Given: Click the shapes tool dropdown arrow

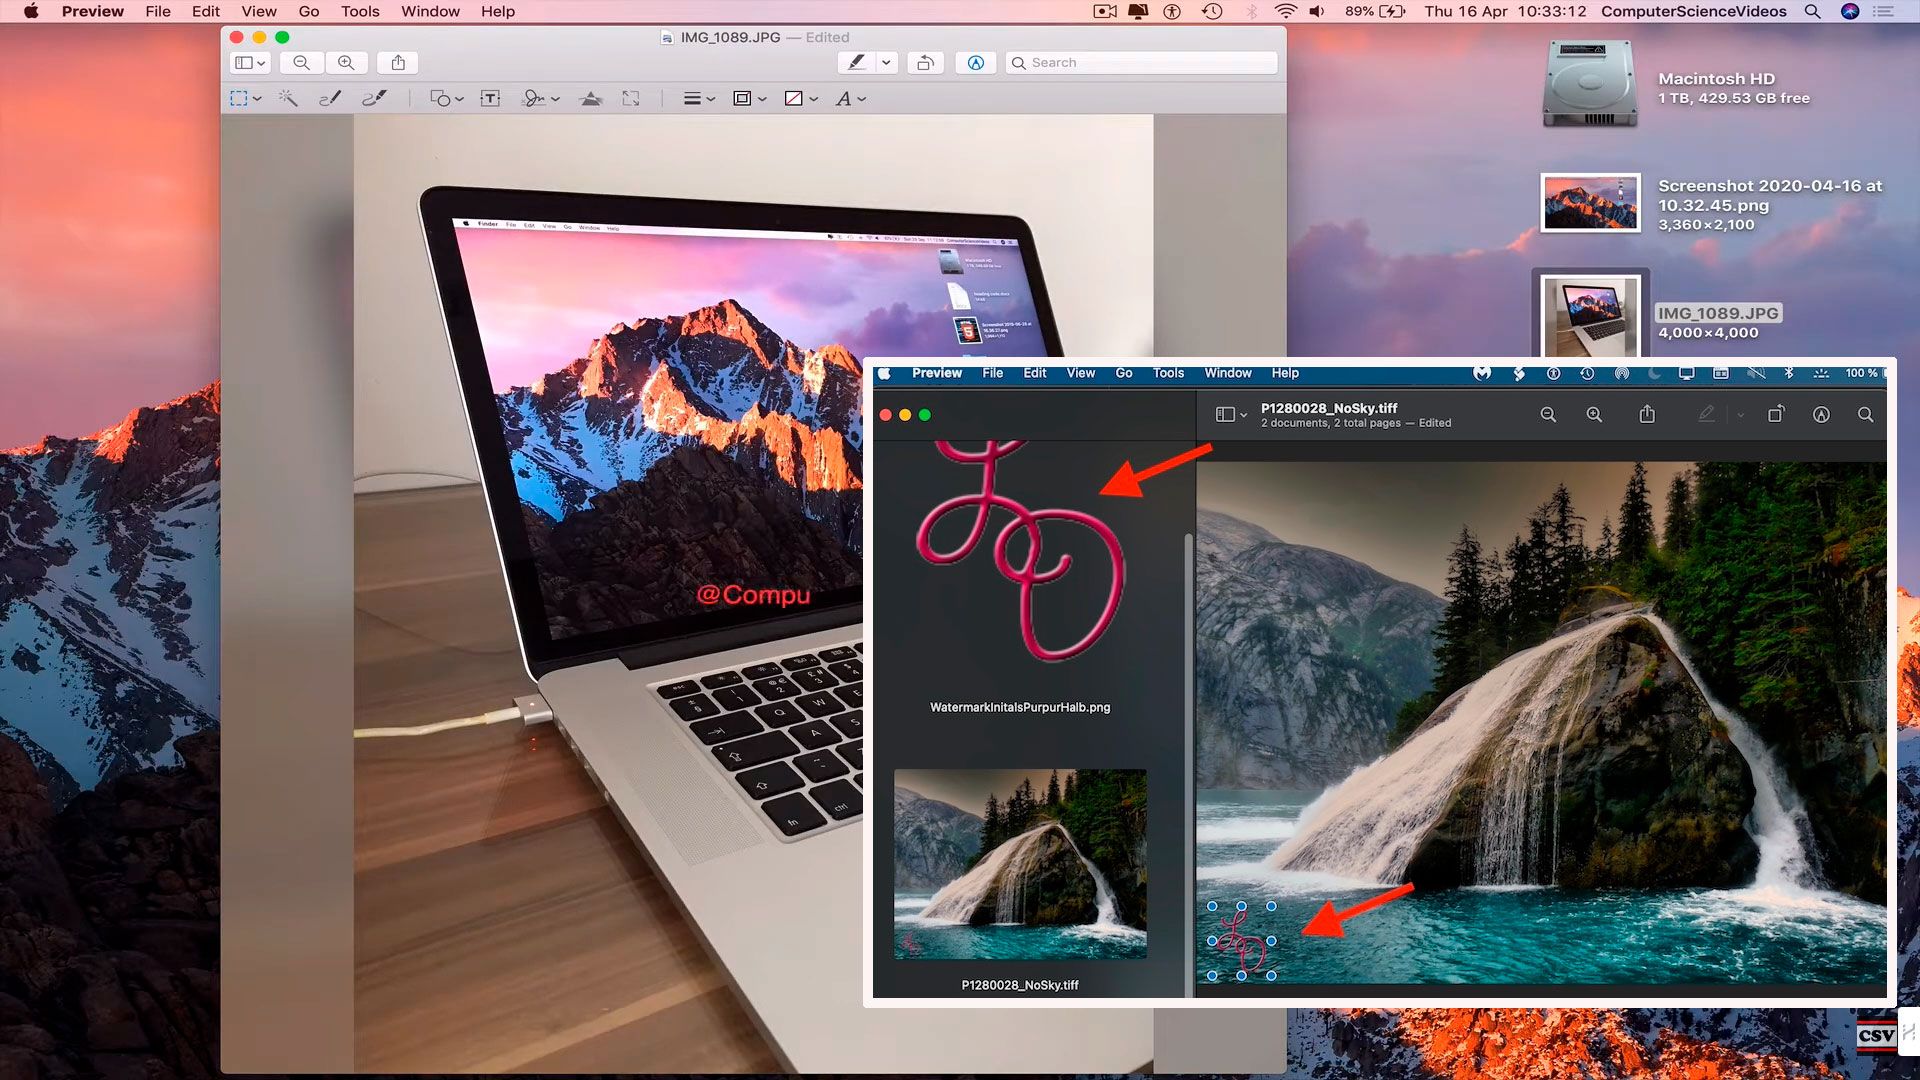Looking at the screenshot, I should click(460, 98).
